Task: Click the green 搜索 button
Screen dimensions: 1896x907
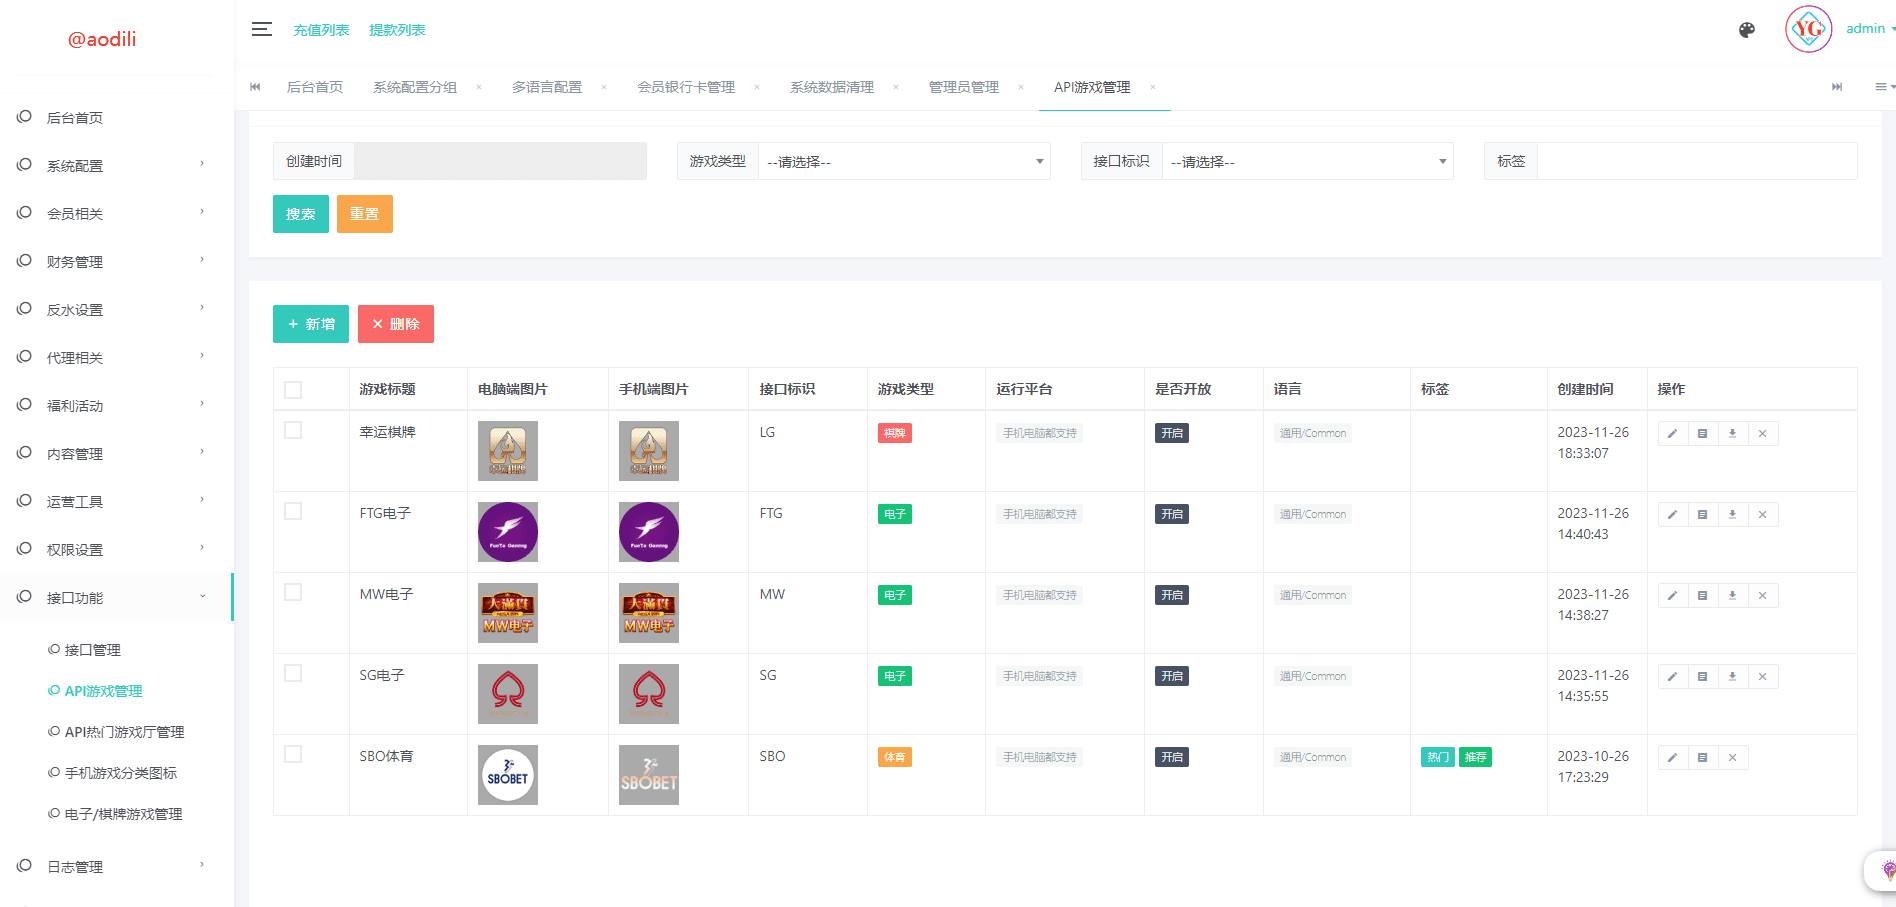Action: pos(300,214)
